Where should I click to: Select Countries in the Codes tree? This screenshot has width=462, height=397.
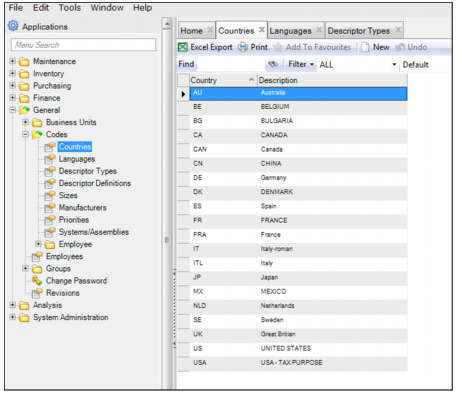tap(75, 147)
